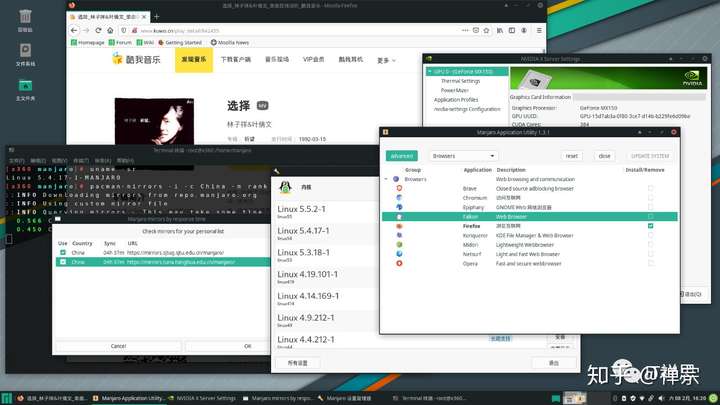The width and height of the screenshot is (720, 405).
Task: Click Opera icon in application list
Action: [x=399, y=264]
